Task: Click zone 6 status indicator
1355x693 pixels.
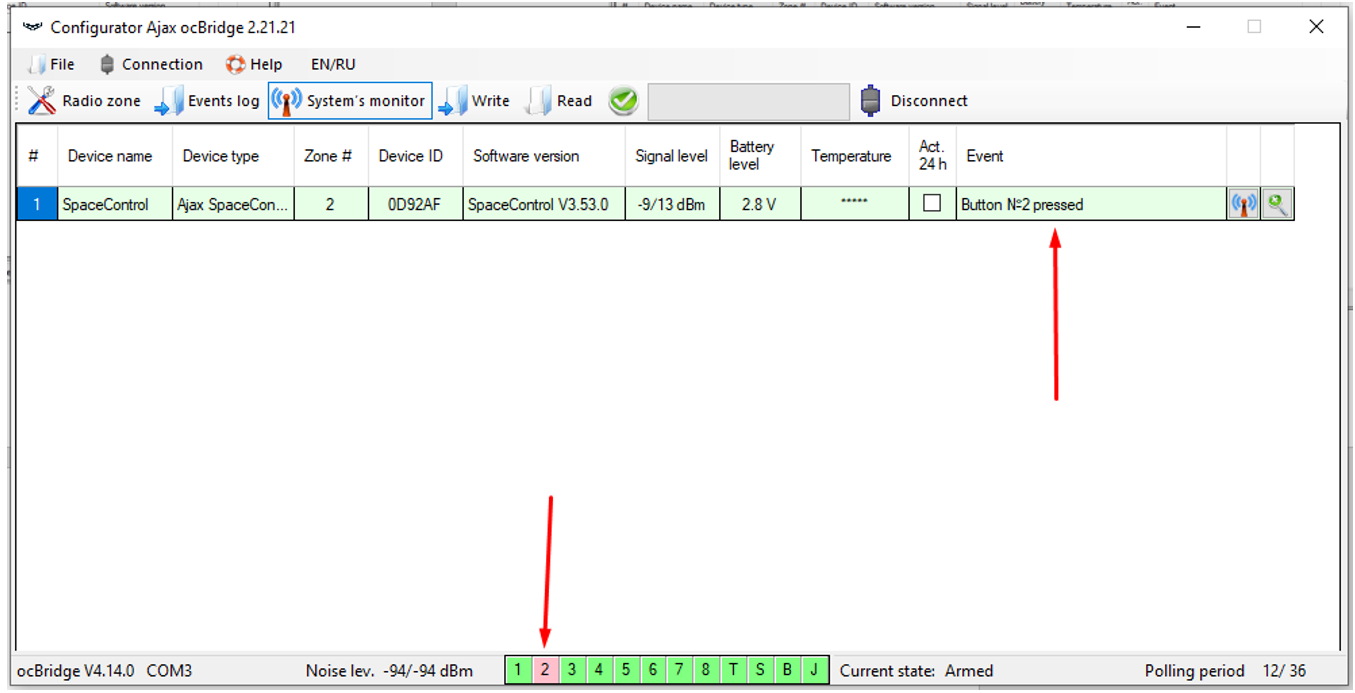Action: (x=652, y=670)
